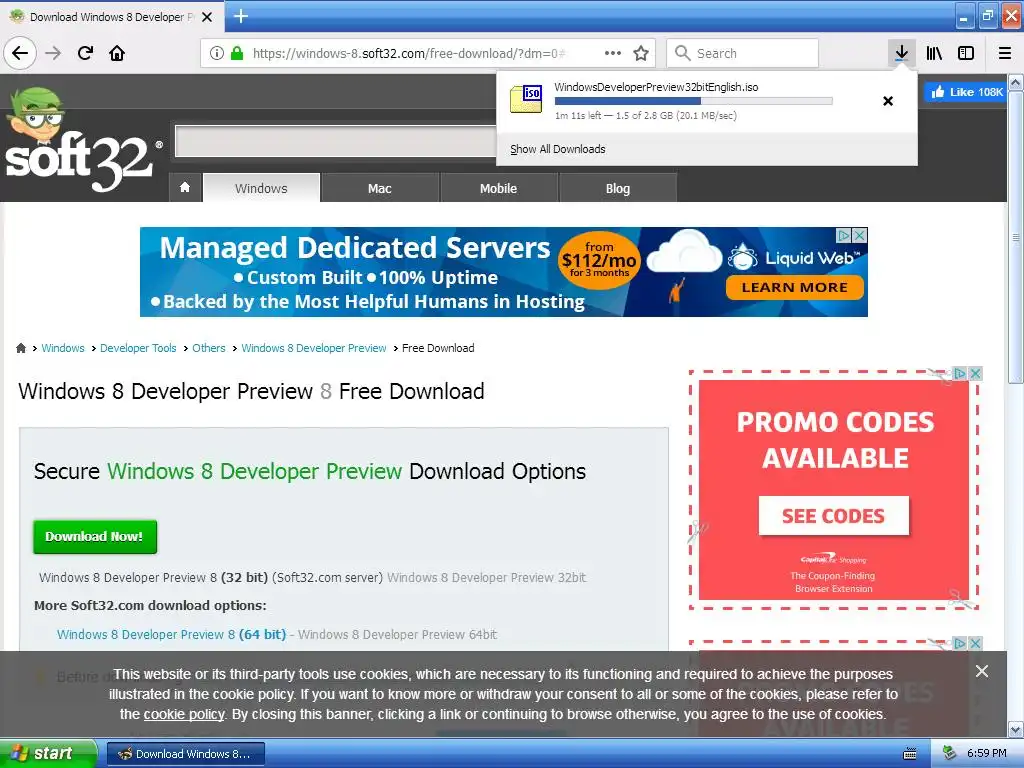
Task: Open the Developer Tools breadcrumb link
Action: tap(138, 348)
